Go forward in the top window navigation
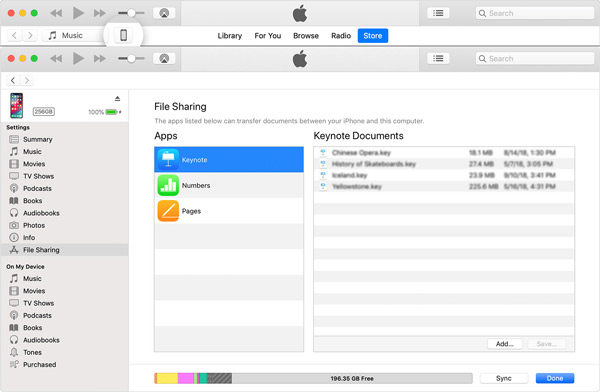Viewport: 600px width, 392px height. click(x=30, y=36)
